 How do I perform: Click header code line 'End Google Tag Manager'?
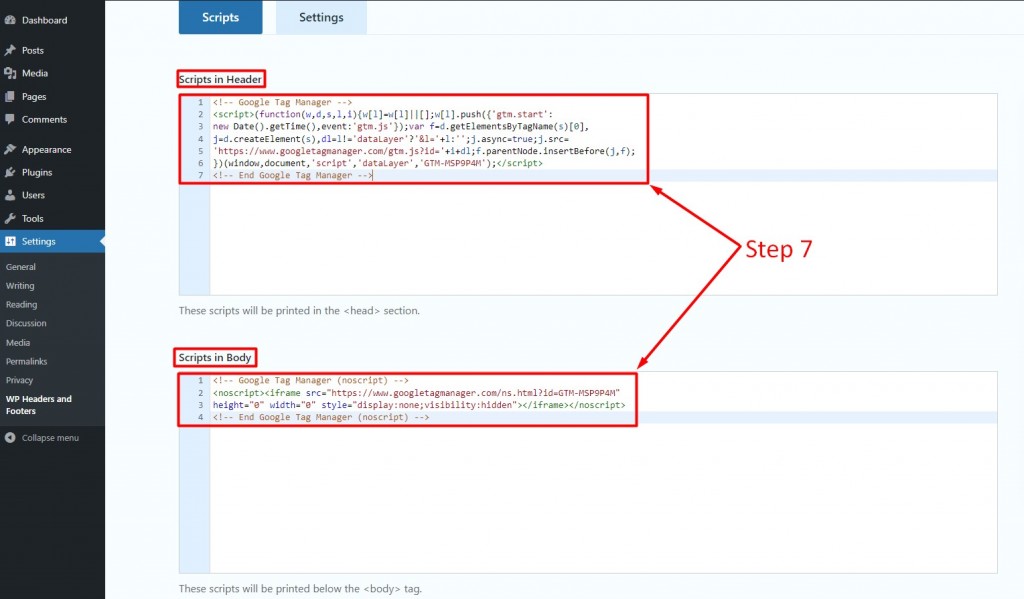pos(293,175)
